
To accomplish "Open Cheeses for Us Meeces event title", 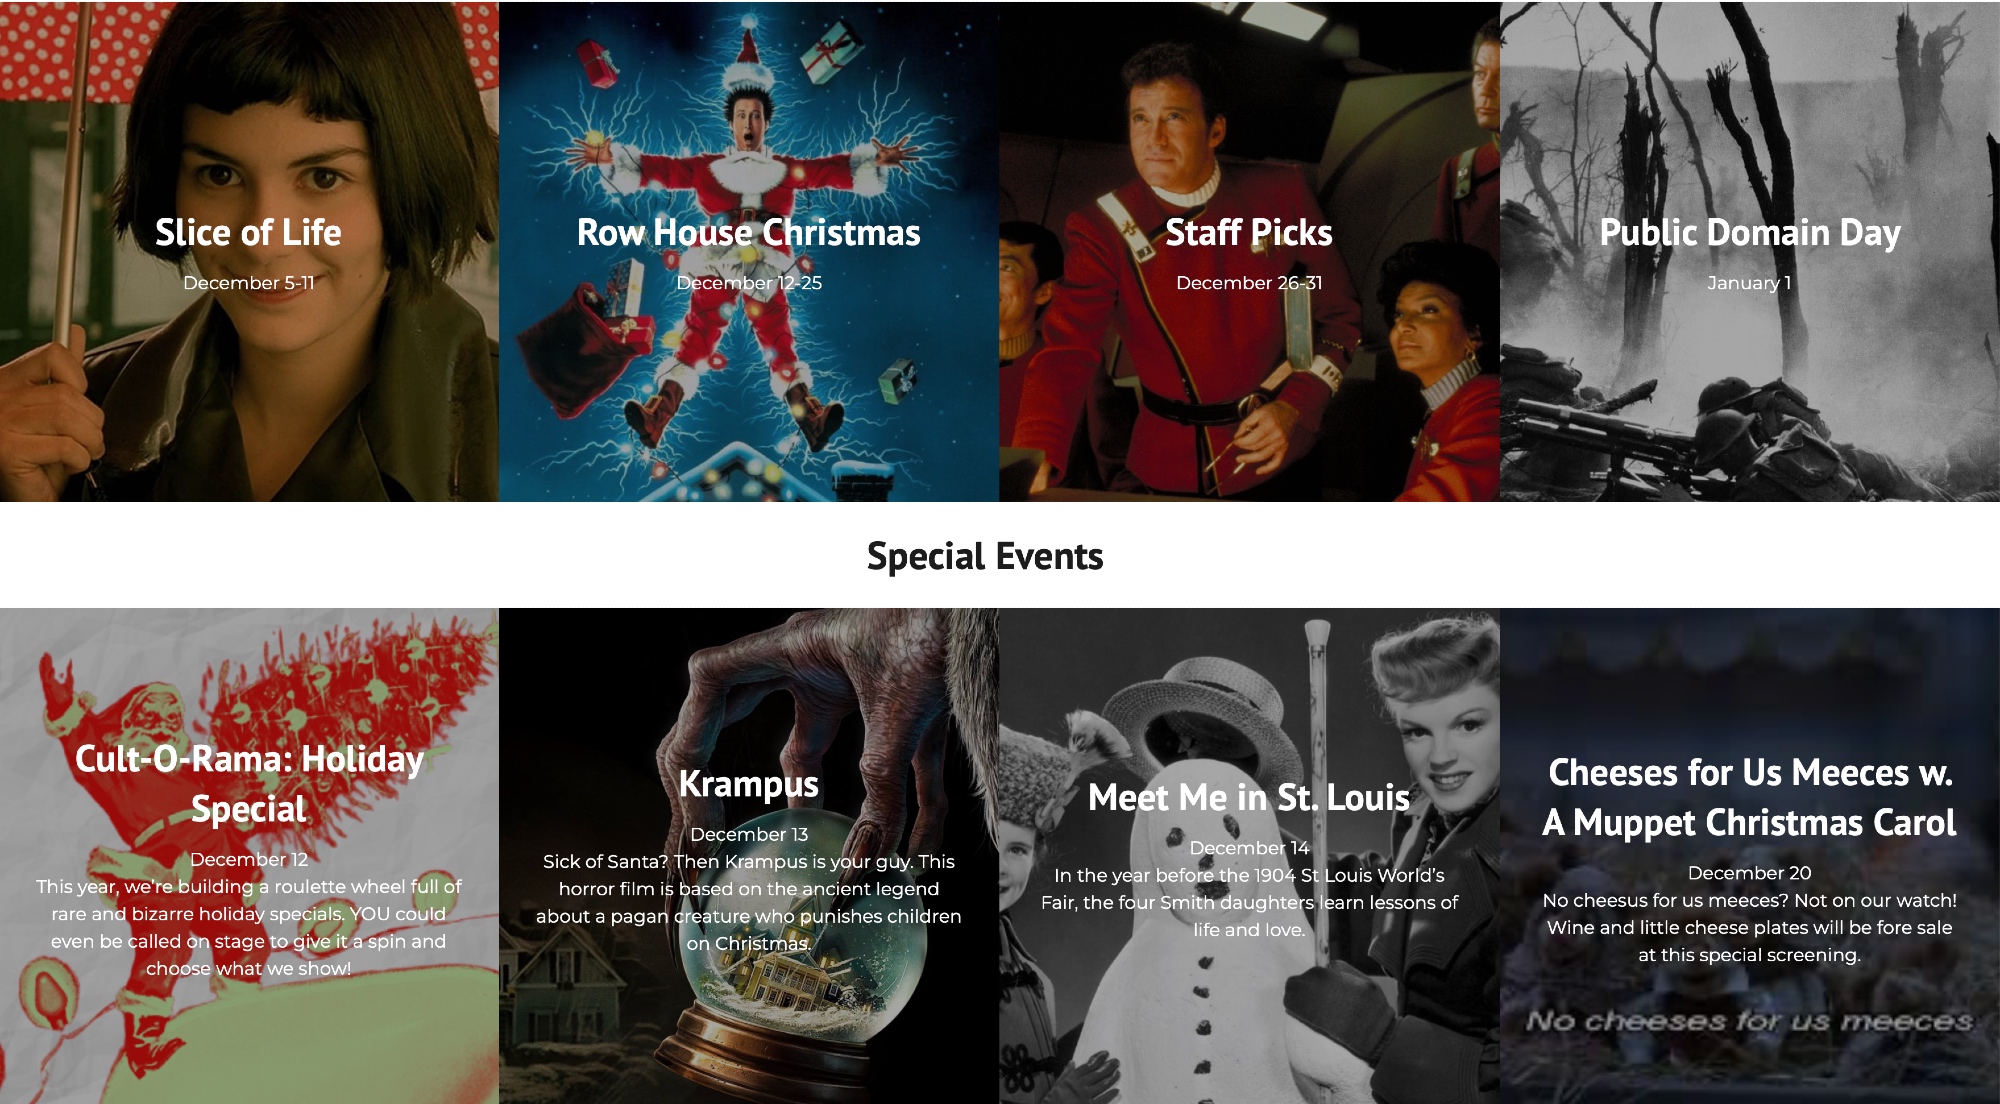I will pos(1749,797).
